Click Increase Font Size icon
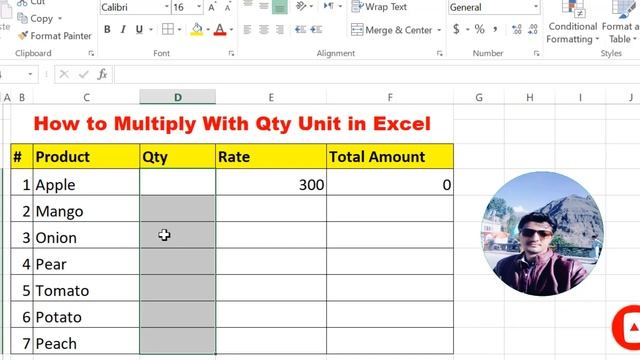The width and height of the screenshot is (640, 360). [x=212, y=7]
